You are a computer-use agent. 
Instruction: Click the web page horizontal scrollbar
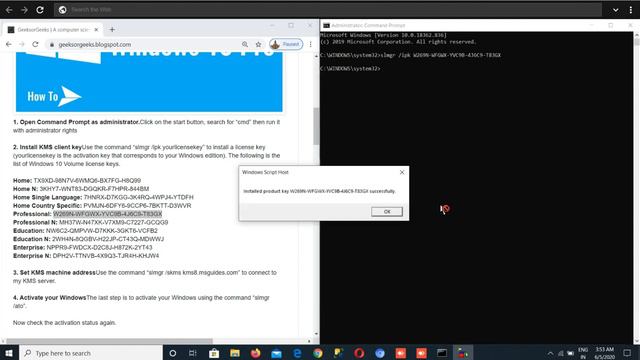point(109,341)
